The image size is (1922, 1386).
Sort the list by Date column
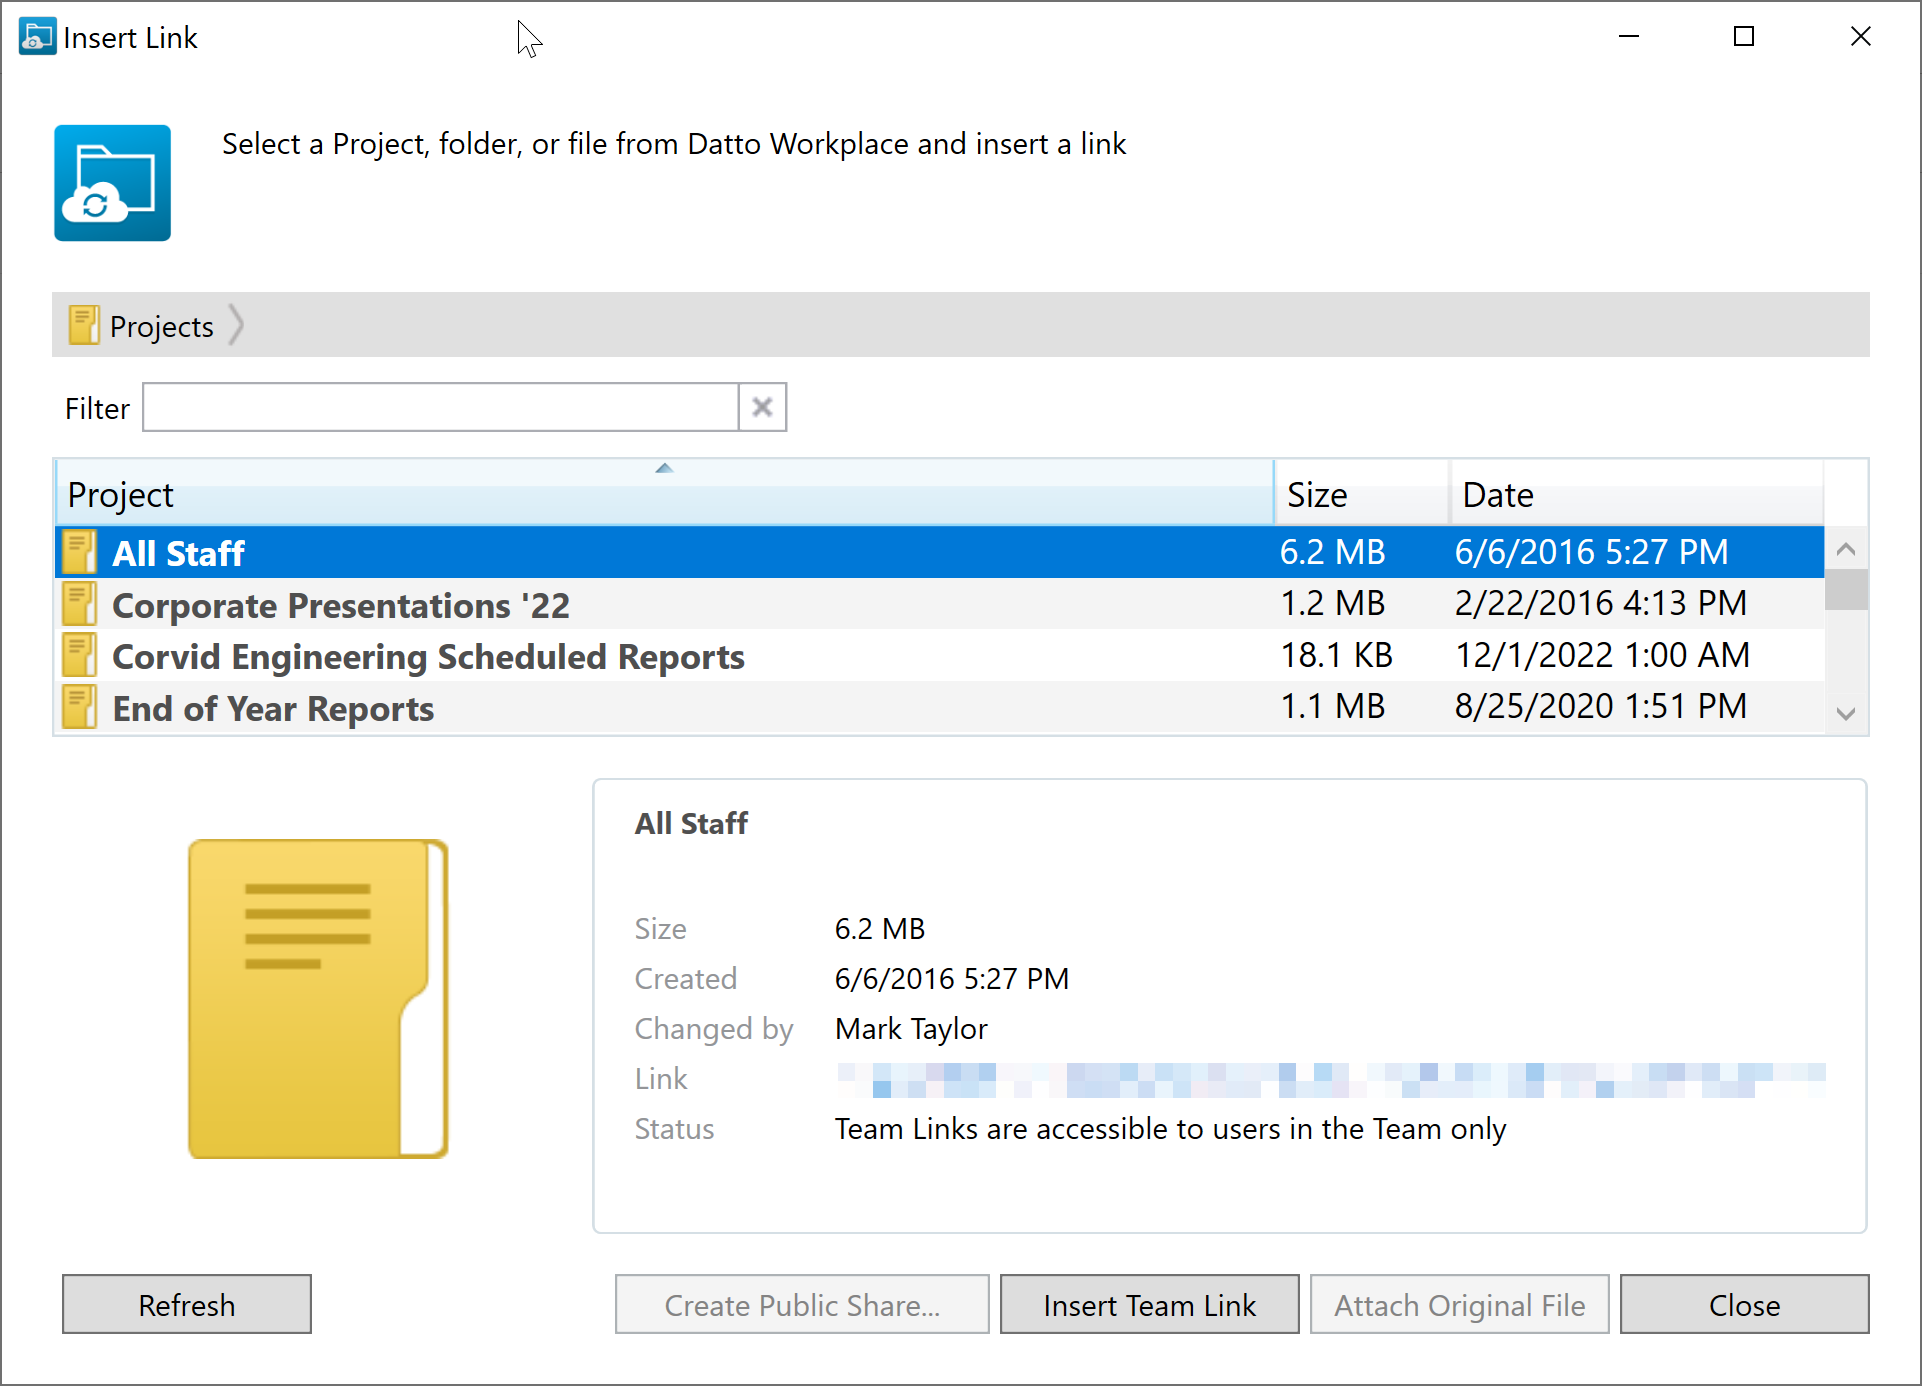pos(1635,495)
